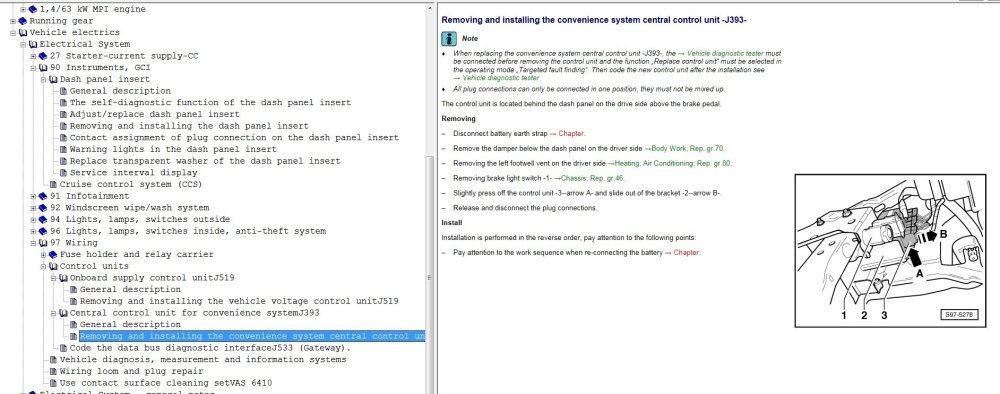Select Removing and installing the vehicle voltage control unitJ519
This screenshot has height=394, width=1000.
pos(239,301)
